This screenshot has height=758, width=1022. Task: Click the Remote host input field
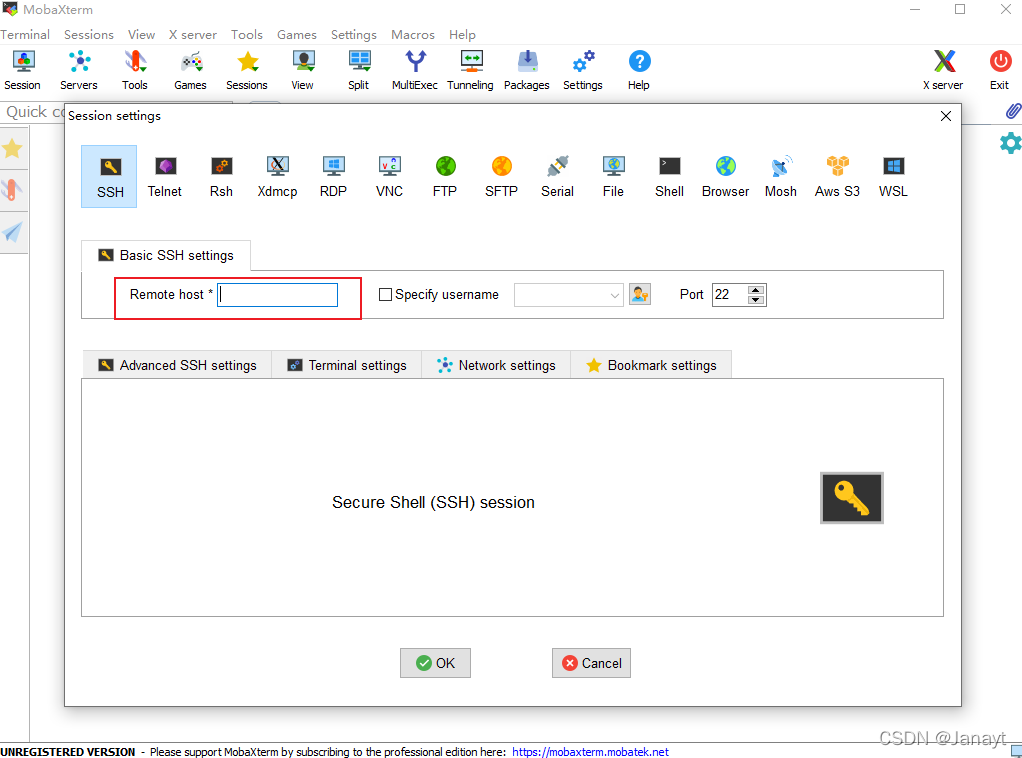pos(278,295)
